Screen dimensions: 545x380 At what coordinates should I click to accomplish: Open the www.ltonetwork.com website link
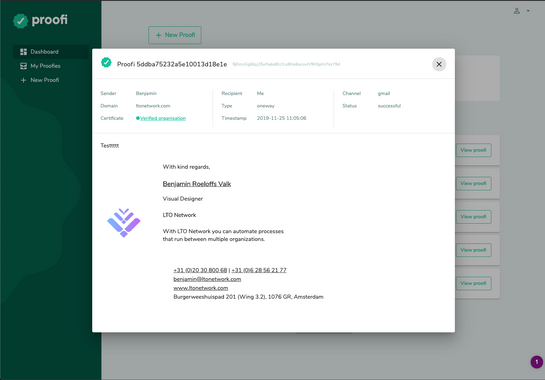201,288
